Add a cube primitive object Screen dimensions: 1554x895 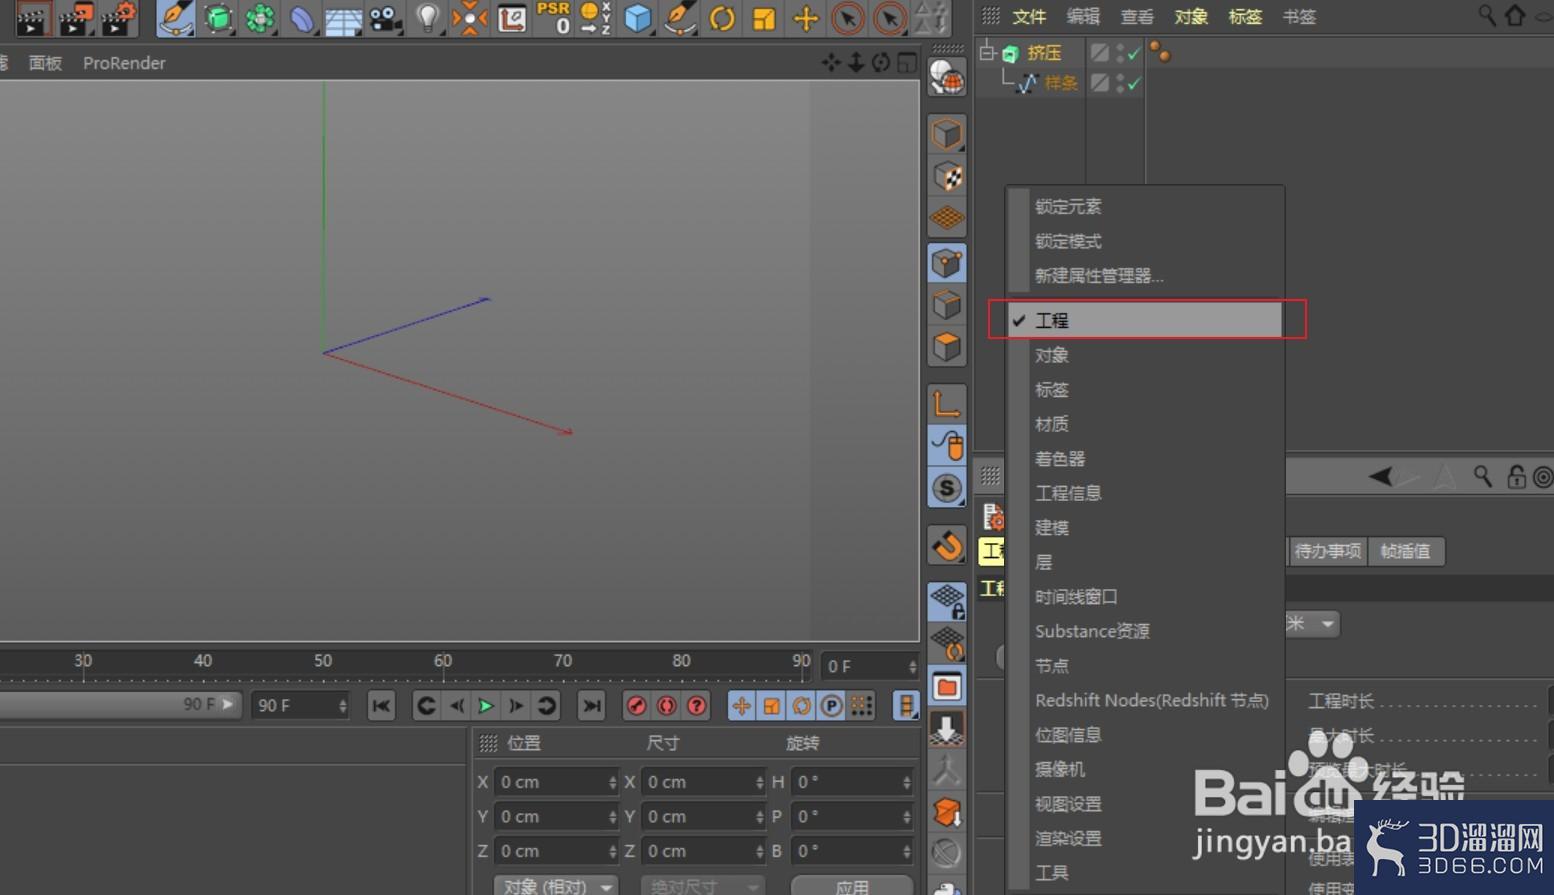click(x=637, y=17)
